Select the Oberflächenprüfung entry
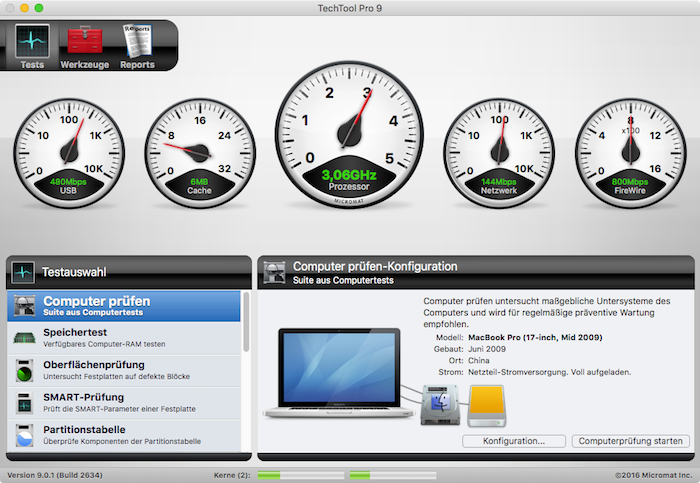The image size is (700, 483). [124, 371]
